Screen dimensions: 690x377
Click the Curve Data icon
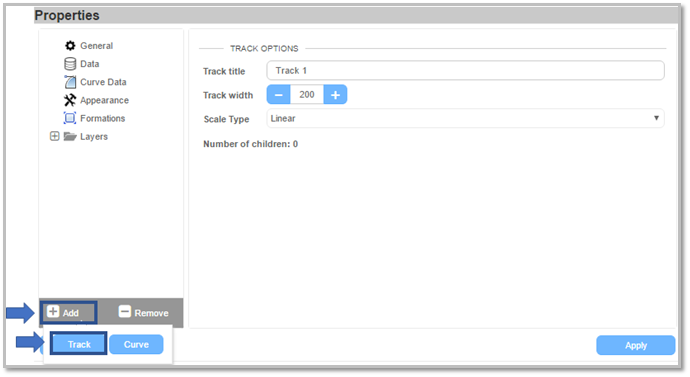coord(70,82)
